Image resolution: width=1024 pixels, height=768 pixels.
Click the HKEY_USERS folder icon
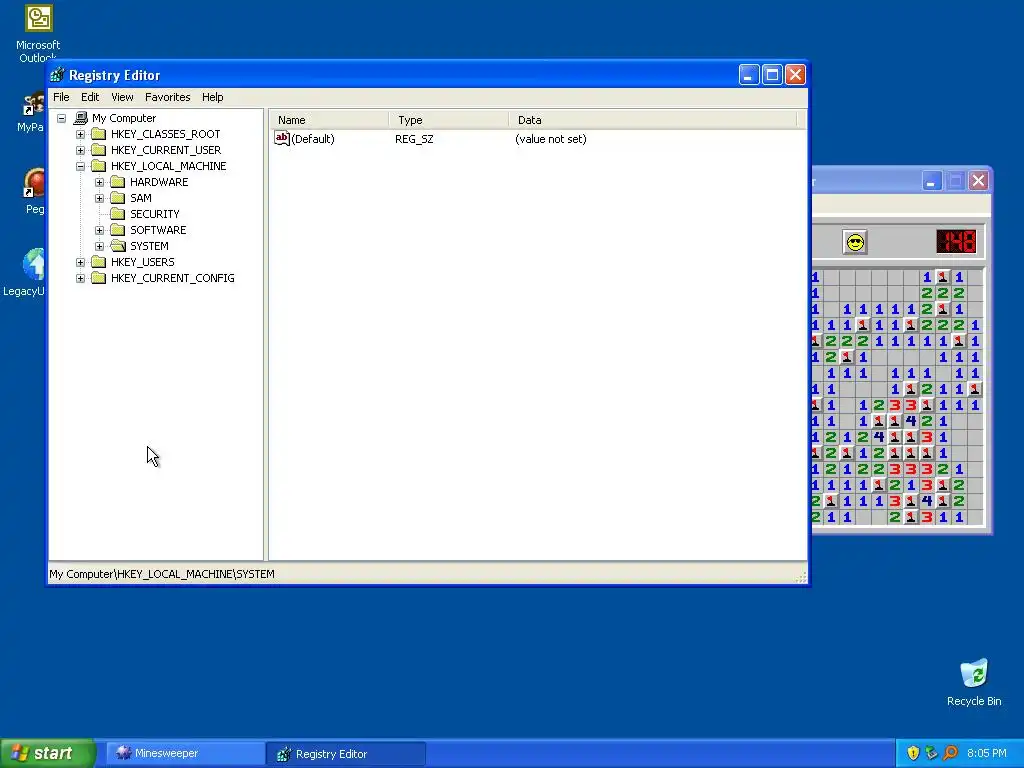click(99, 262)
